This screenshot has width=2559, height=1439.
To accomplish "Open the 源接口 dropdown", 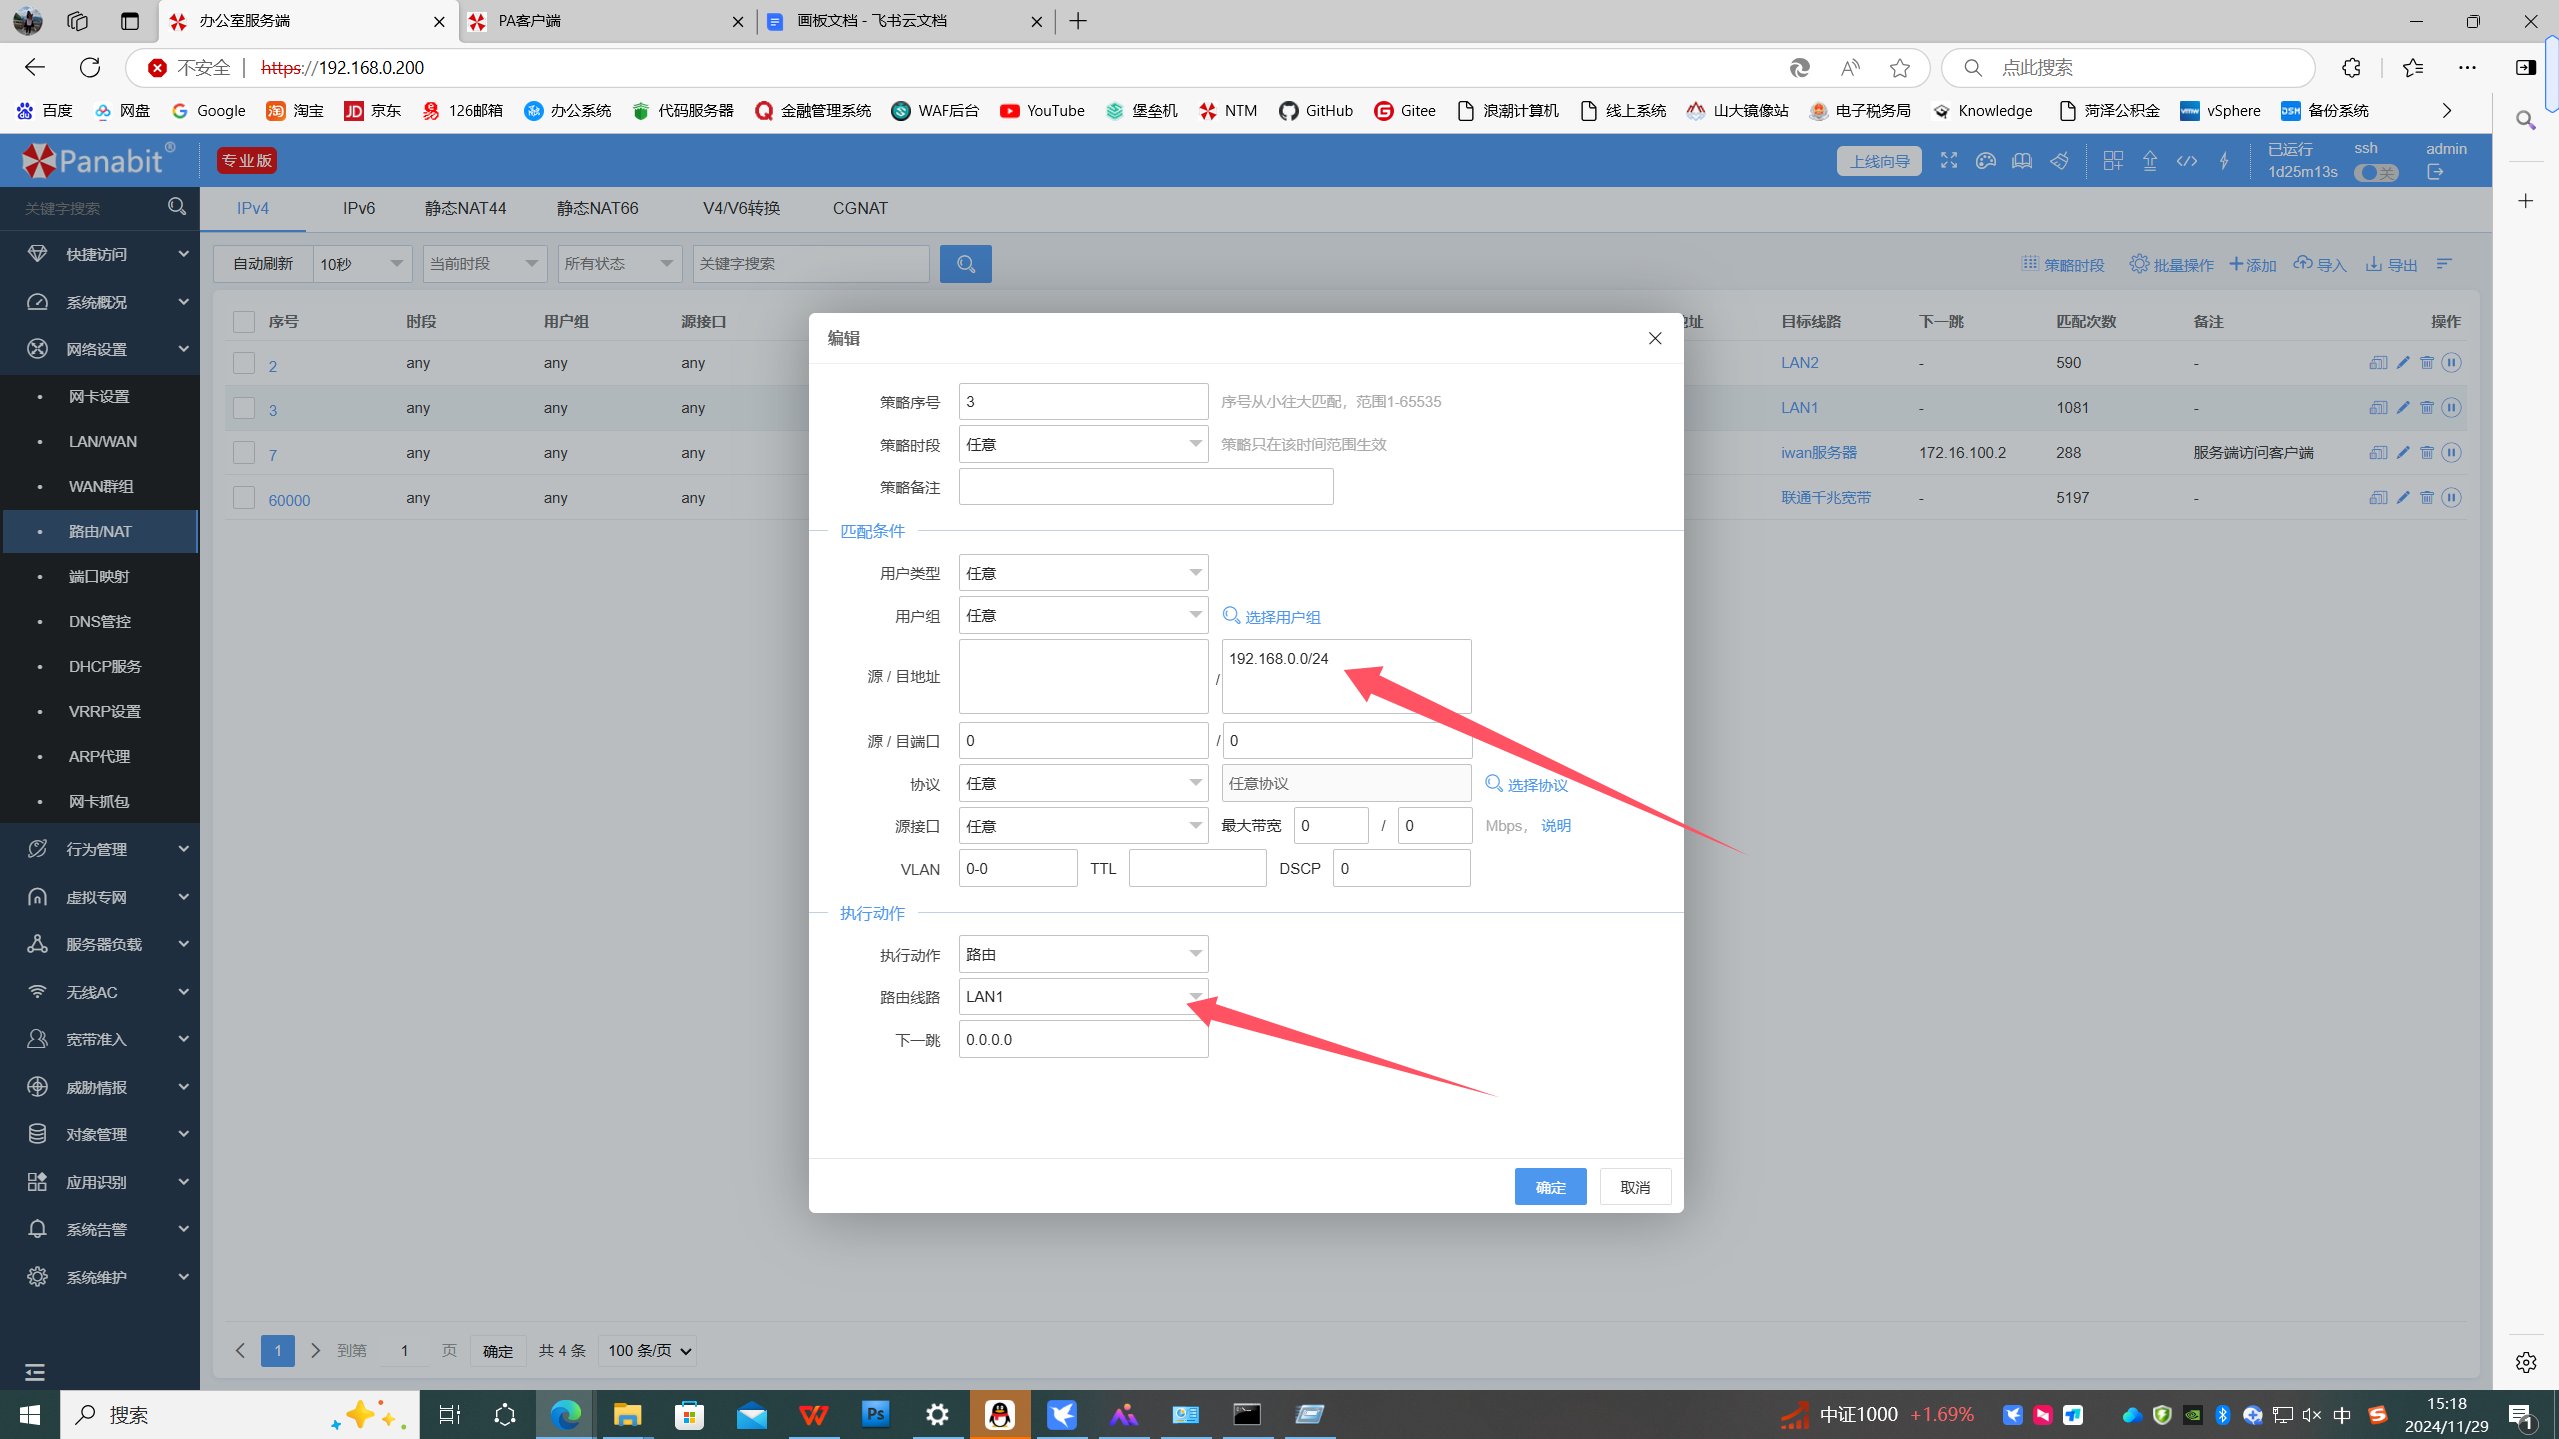I will click(1083, 826).
